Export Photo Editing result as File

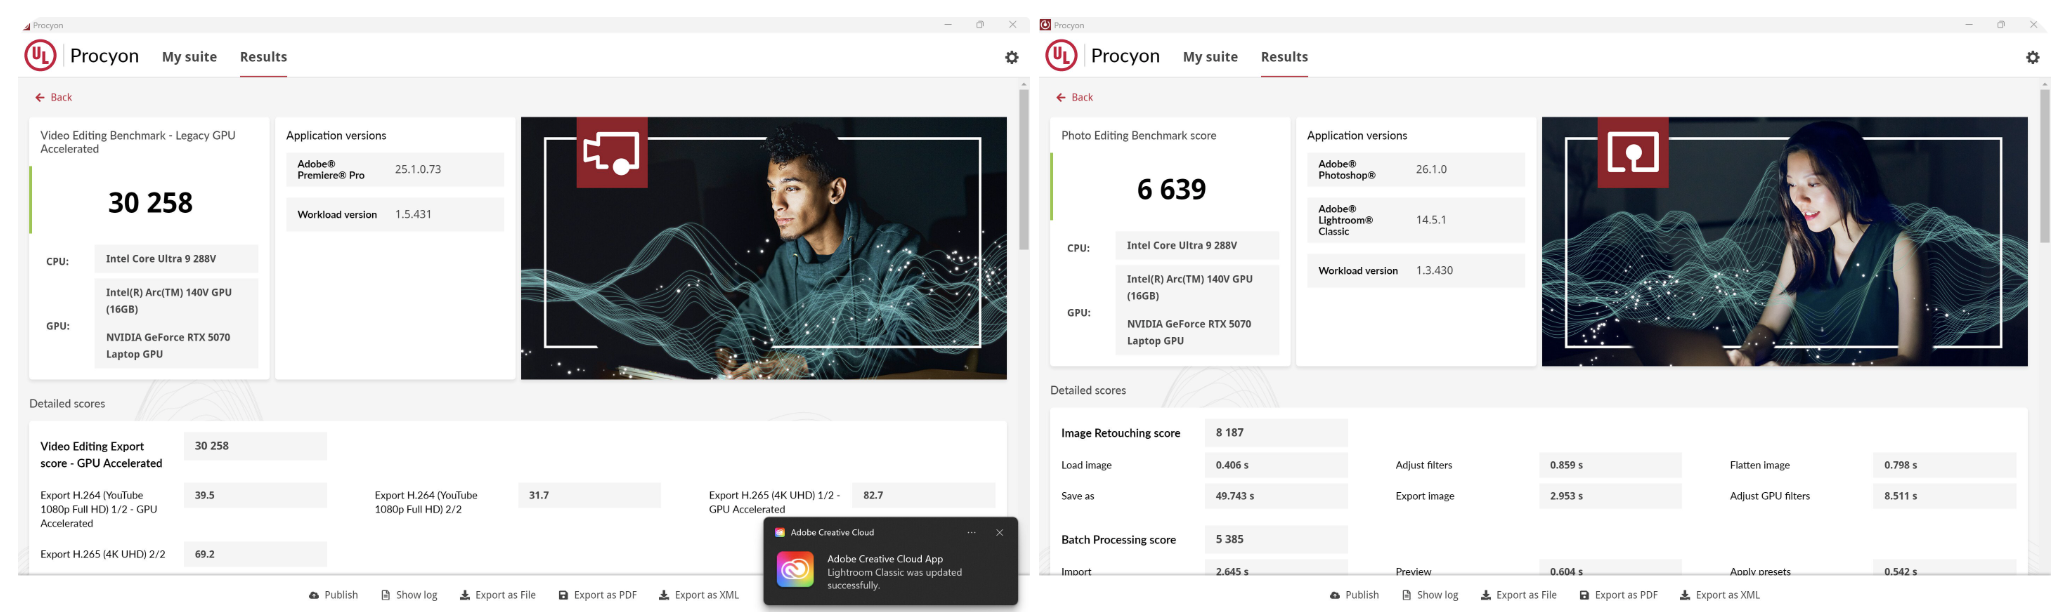[x=1518, y=595]
